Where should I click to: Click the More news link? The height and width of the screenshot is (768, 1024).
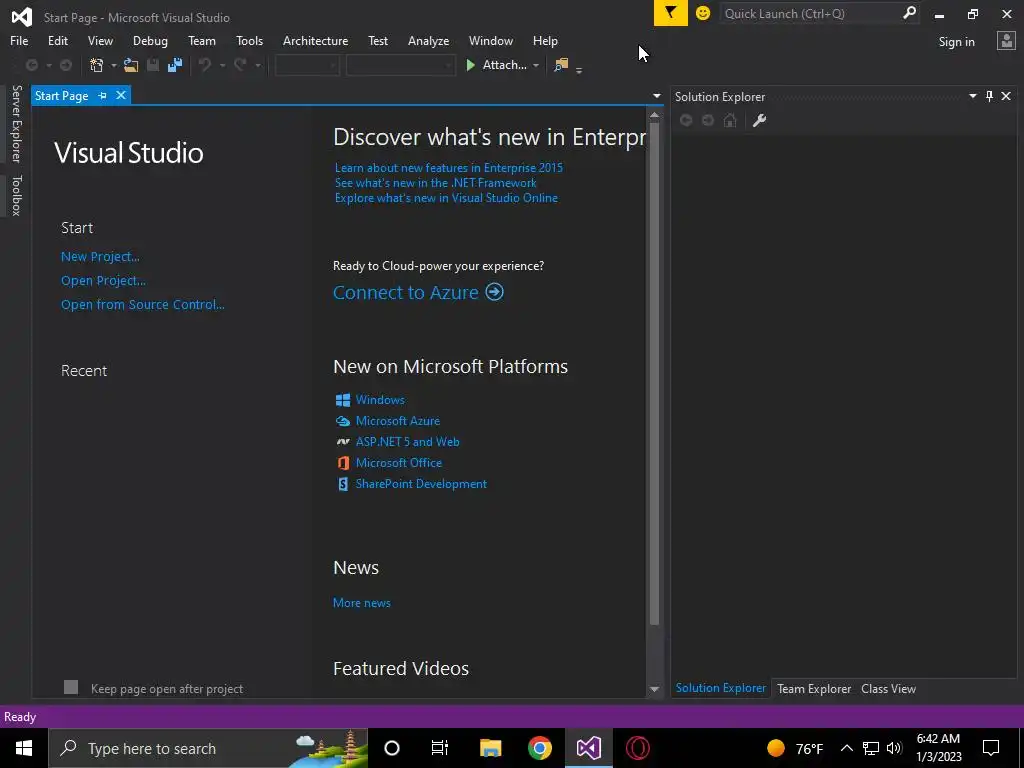(x=362, y=603)
